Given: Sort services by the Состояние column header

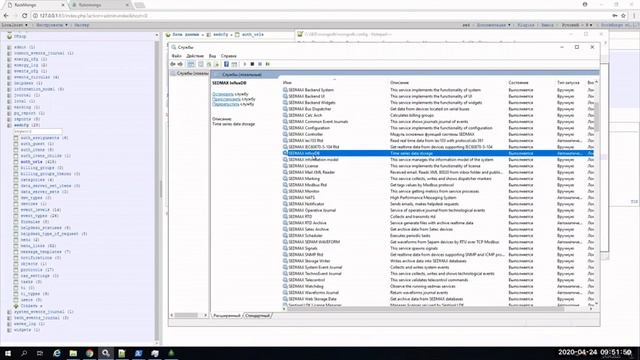Looking at the screenshot, I should click(518, 83).
